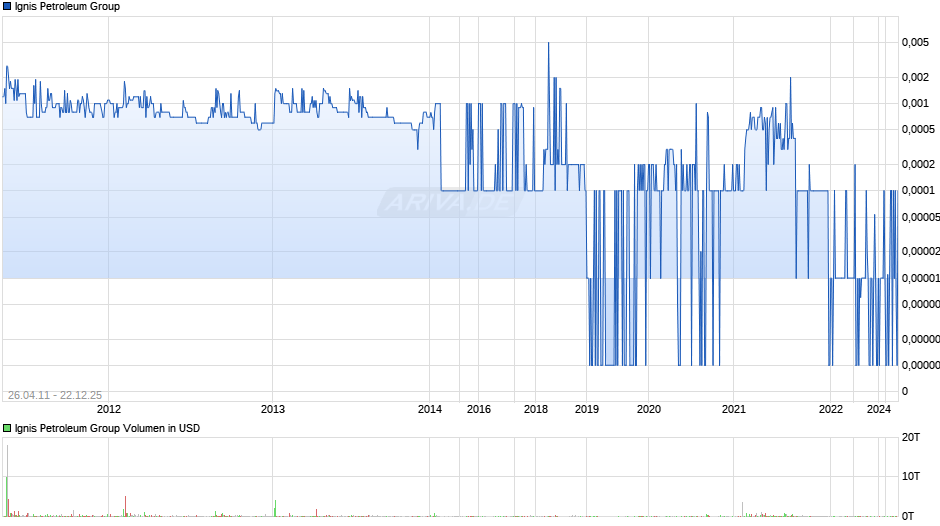Screen dimensions: 940x526
Task: Click the 2013 x-axis label
Action: (273, 409)
